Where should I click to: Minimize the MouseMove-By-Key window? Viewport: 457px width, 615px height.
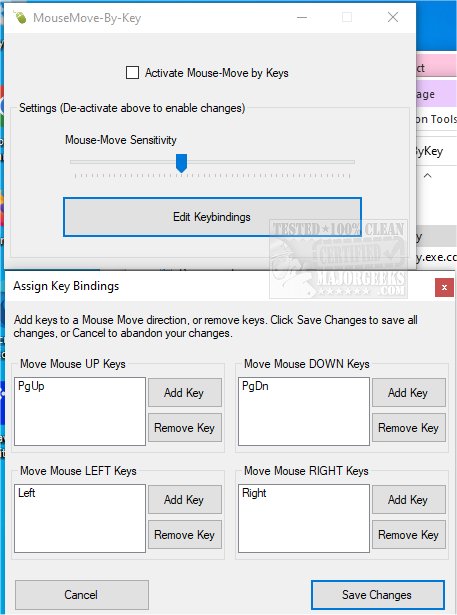click(302, 17)
